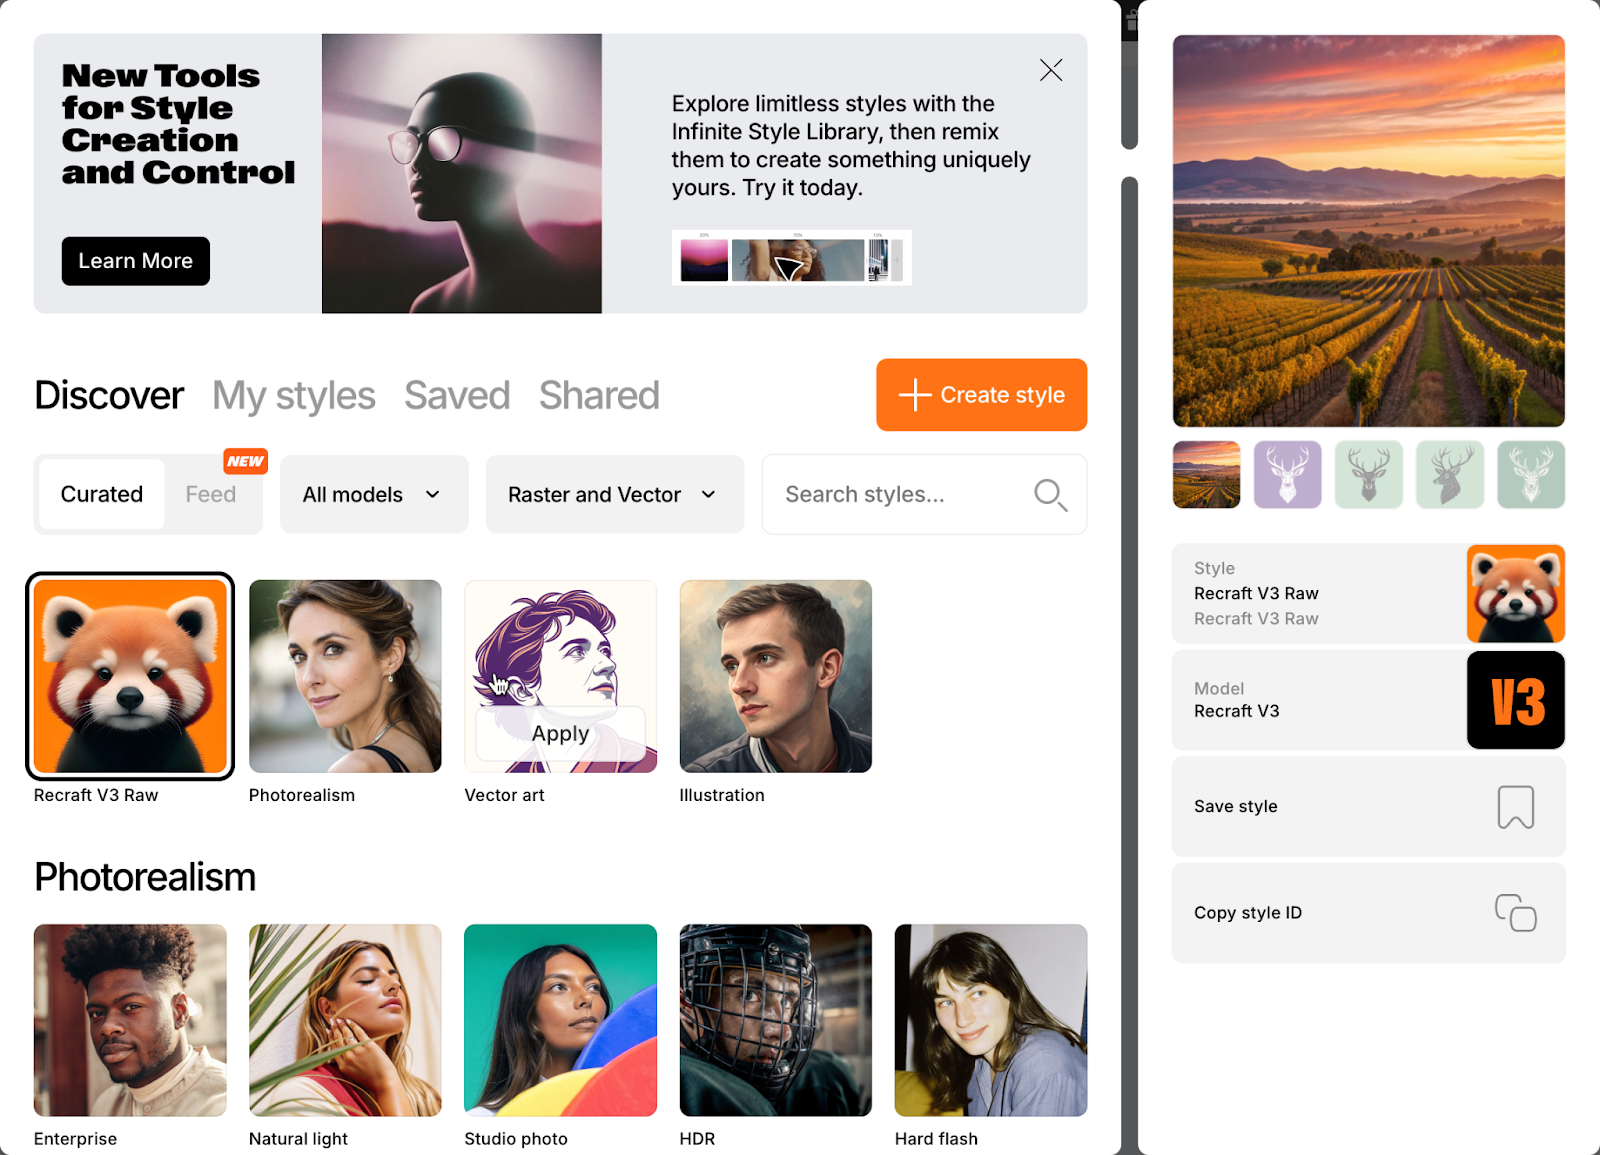Image resolution: width=1600 pixels, height=1155 pixels.
Task: Click the 'Photorealism' section heading
Action: [145, 877]
